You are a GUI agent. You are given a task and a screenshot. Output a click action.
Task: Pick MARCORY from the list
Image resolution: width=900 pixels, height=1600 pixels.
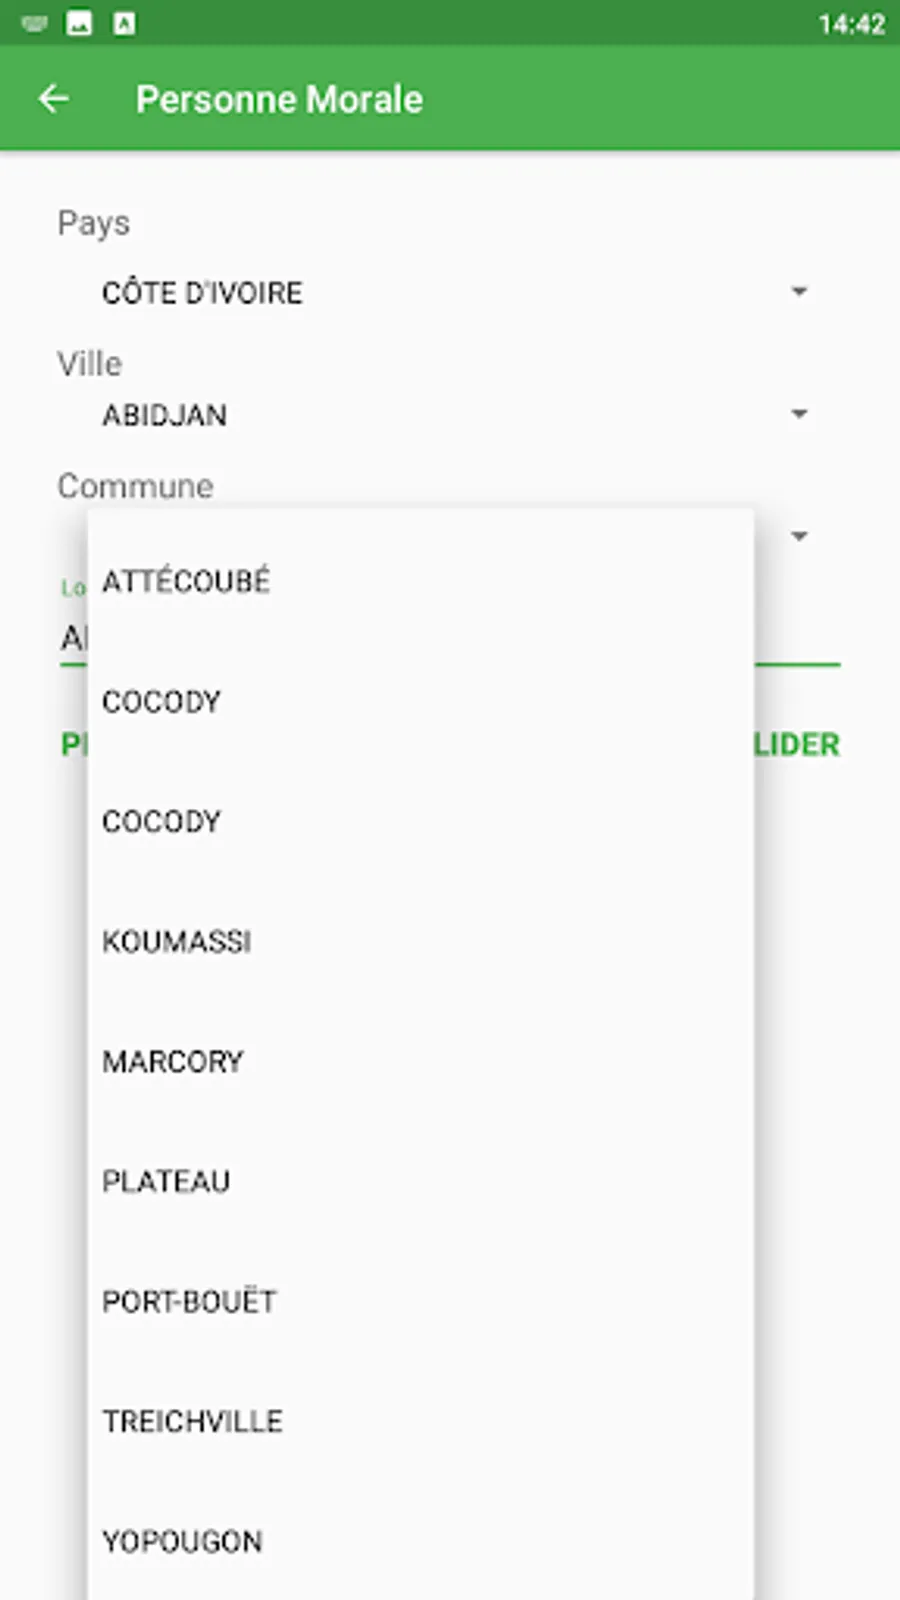click(x=173, y=1062)
